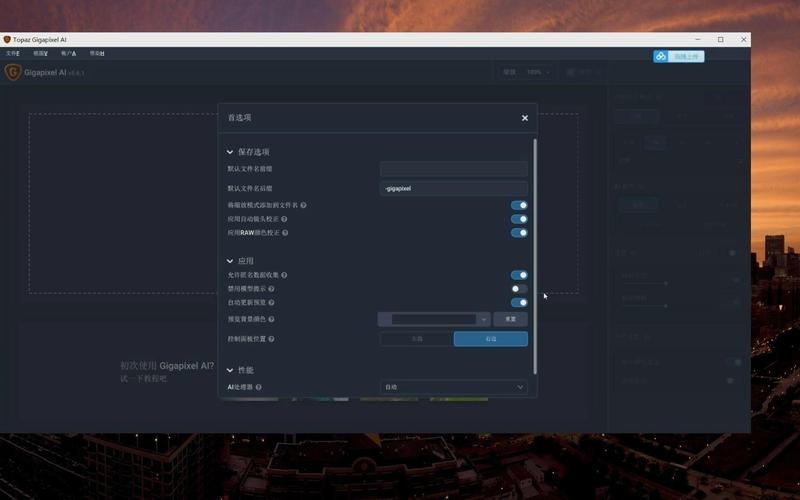800x500 pixels.
Task: Click the 默认文件名前缀 prefix input field
Action: [x=454, y=169]
